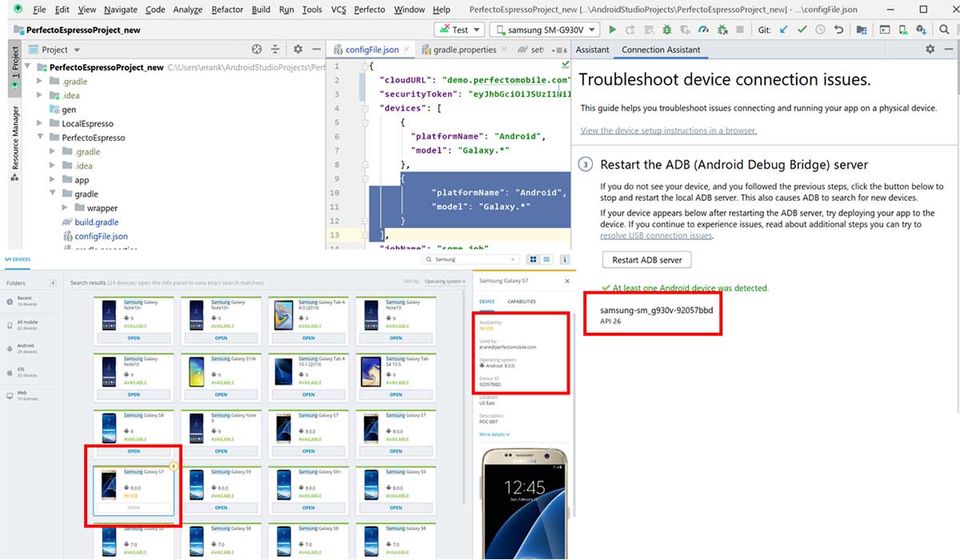Click the collapse-all icon in Project panel
The image size is (960, 560).
275,49
